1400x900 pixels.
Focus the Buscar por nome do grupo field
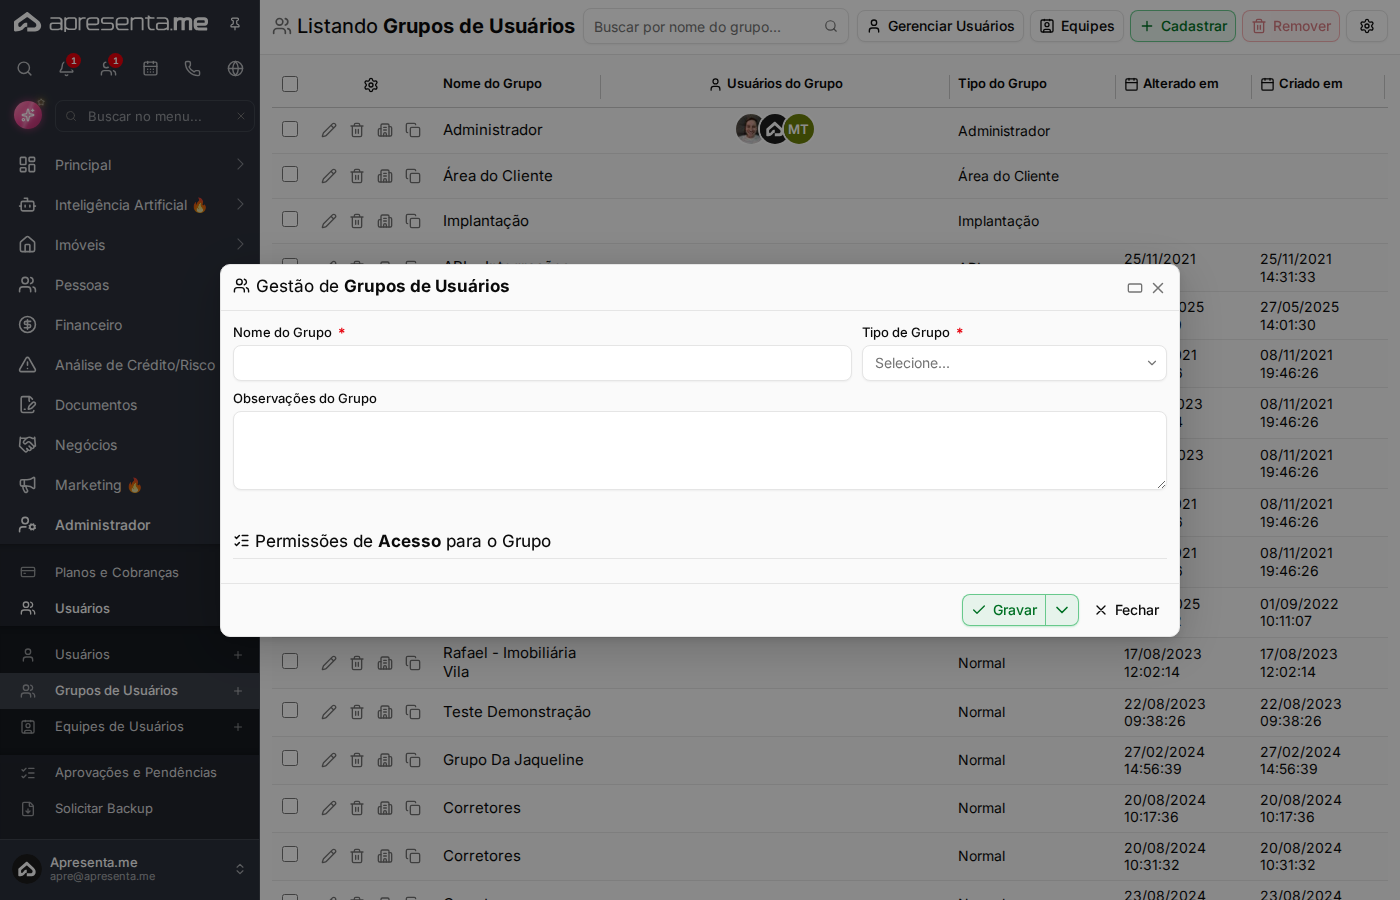tap(716, 27)
